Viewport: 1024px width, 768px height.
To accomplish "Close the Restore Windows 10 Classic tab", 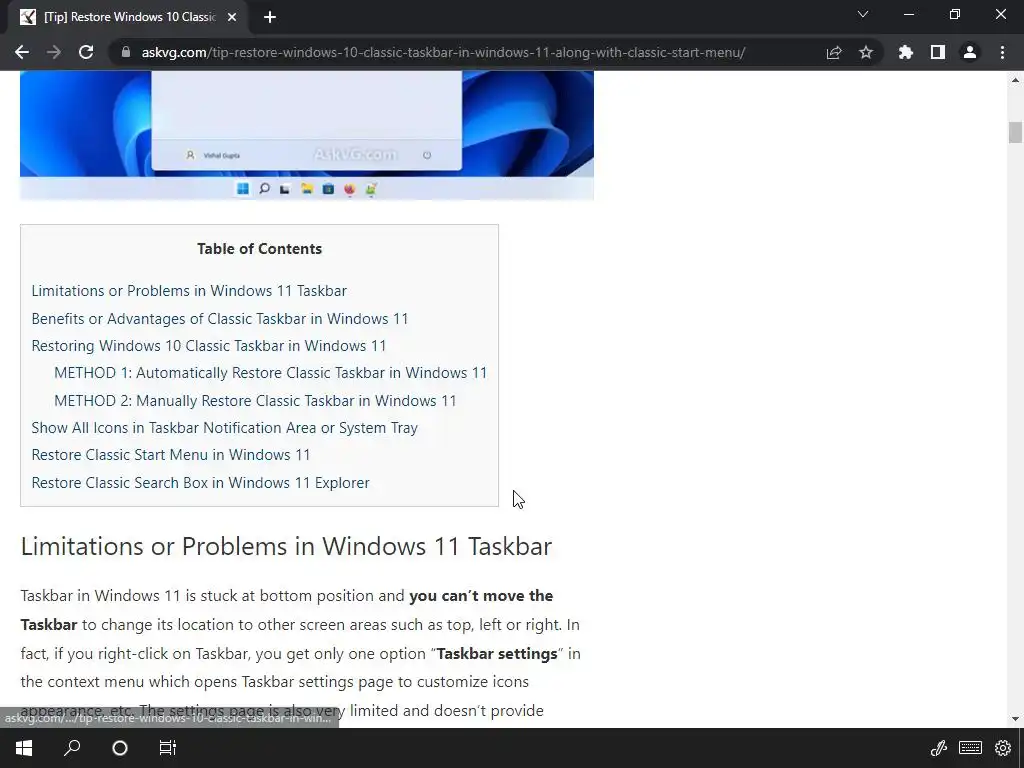I will click(232, 18).
